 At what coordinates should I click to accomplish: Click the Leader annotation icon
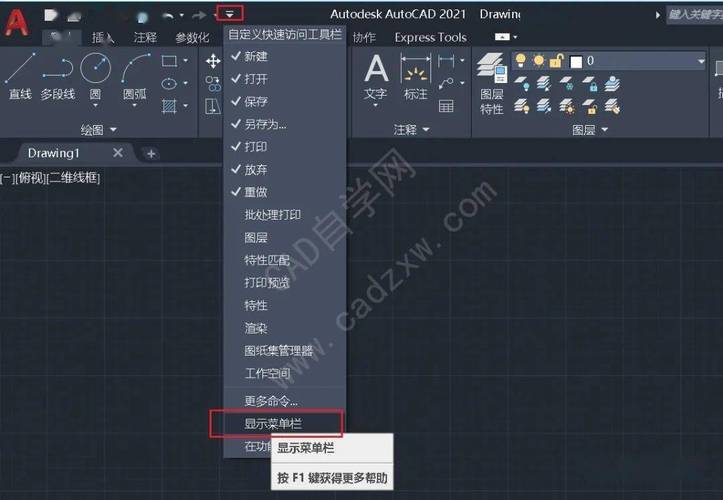tap(446, 83)
